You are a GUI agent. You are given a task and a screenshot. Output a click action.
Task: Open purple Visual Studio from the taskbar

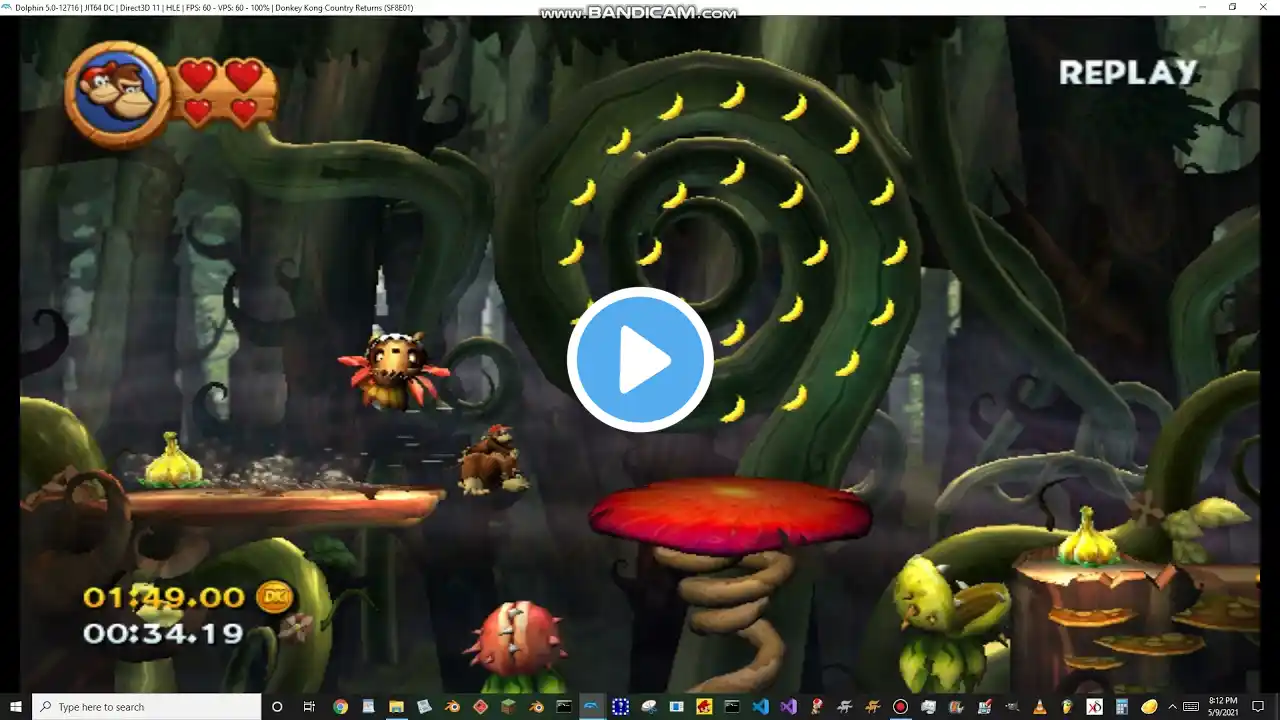pos(788,707)
